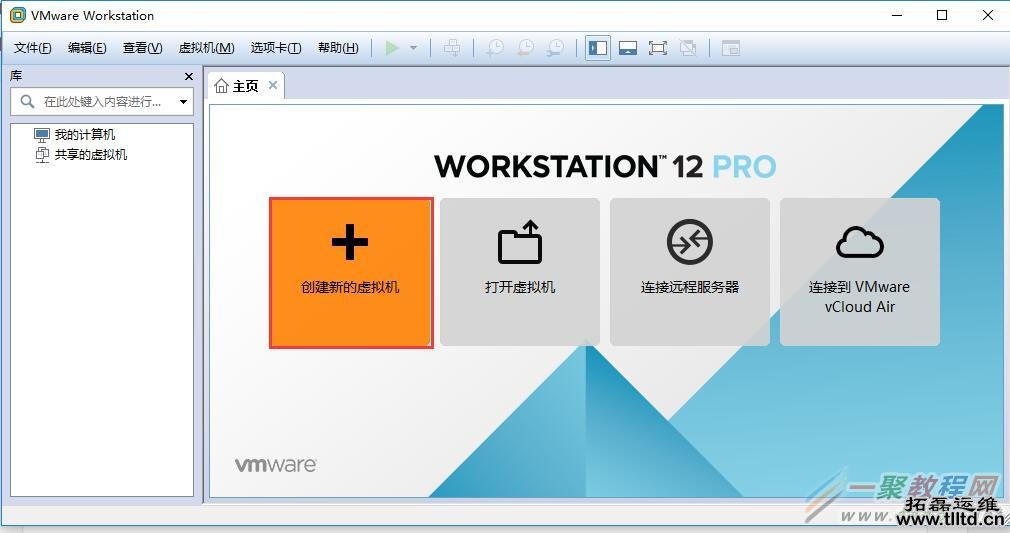Expand the library search filter dropdown
The width and height of the screenshot is (1010, 533).
[184, 102]
